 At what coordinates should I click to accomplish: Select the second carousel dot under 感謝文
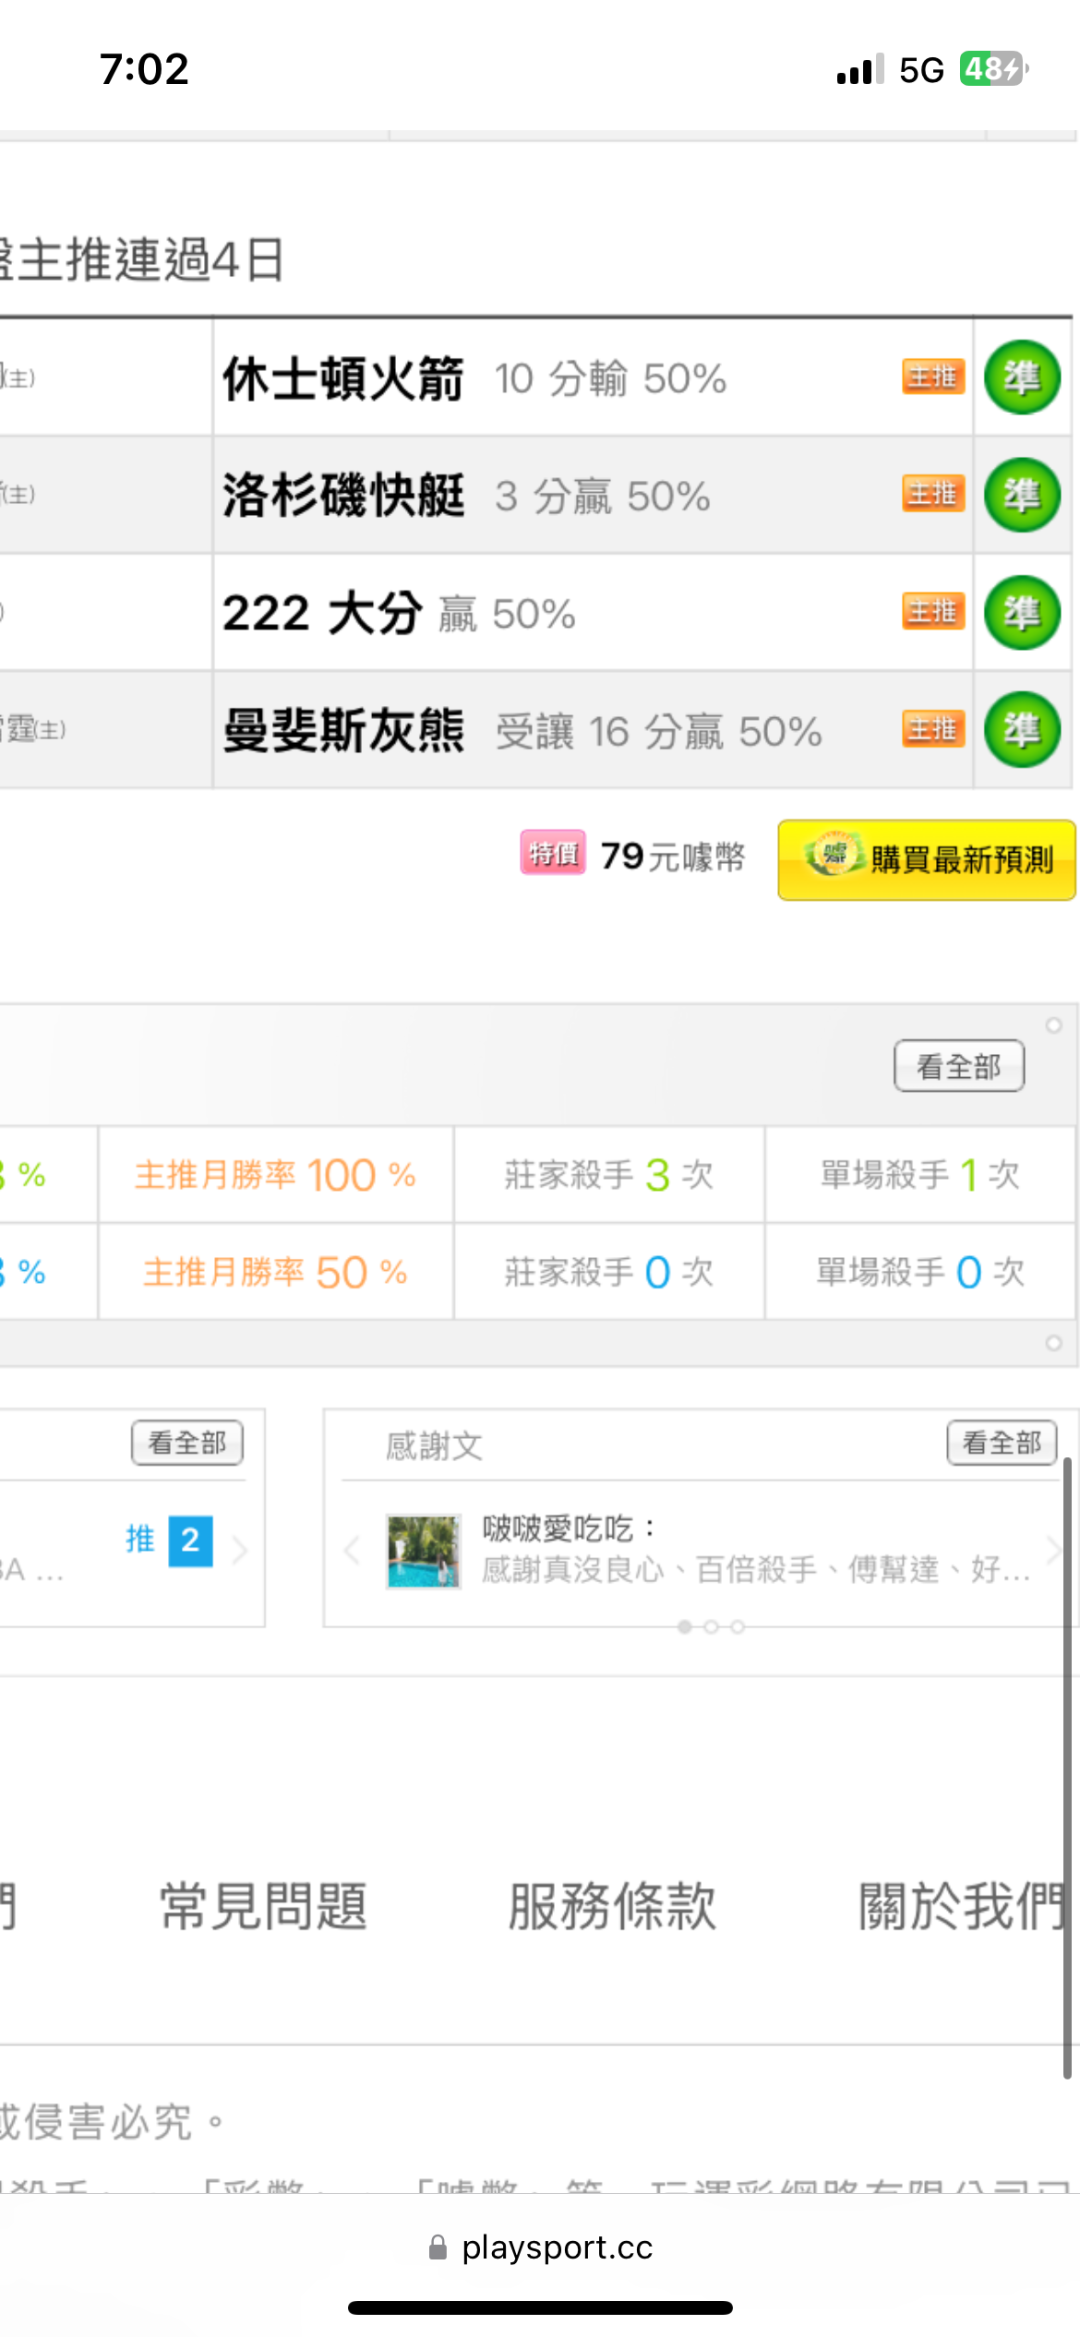(711, 1627)
